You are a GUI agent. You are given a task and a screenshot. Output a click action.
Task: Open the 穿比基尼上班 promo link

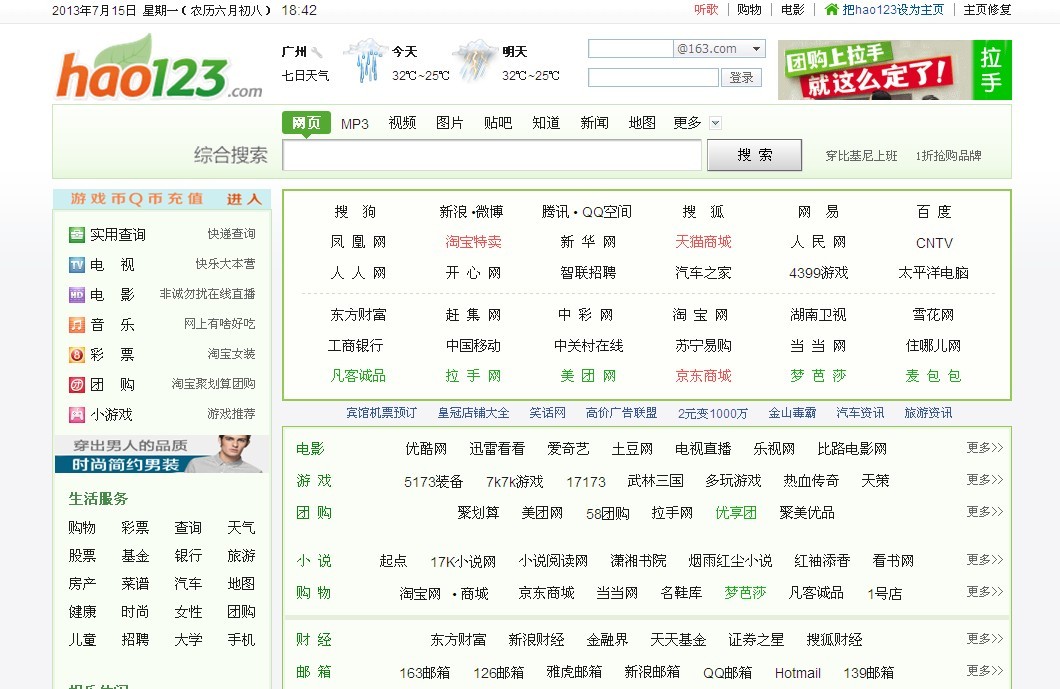click(x=861, y=156)
